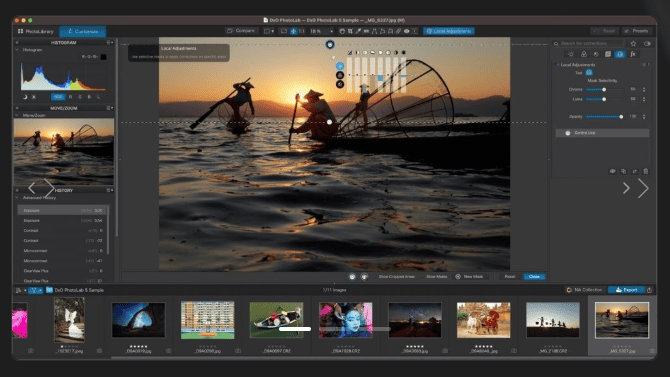The height and width of the screenshot is (377, 670).
Task: Open the Color corrections palette tab
Action: tap(584, 54)
